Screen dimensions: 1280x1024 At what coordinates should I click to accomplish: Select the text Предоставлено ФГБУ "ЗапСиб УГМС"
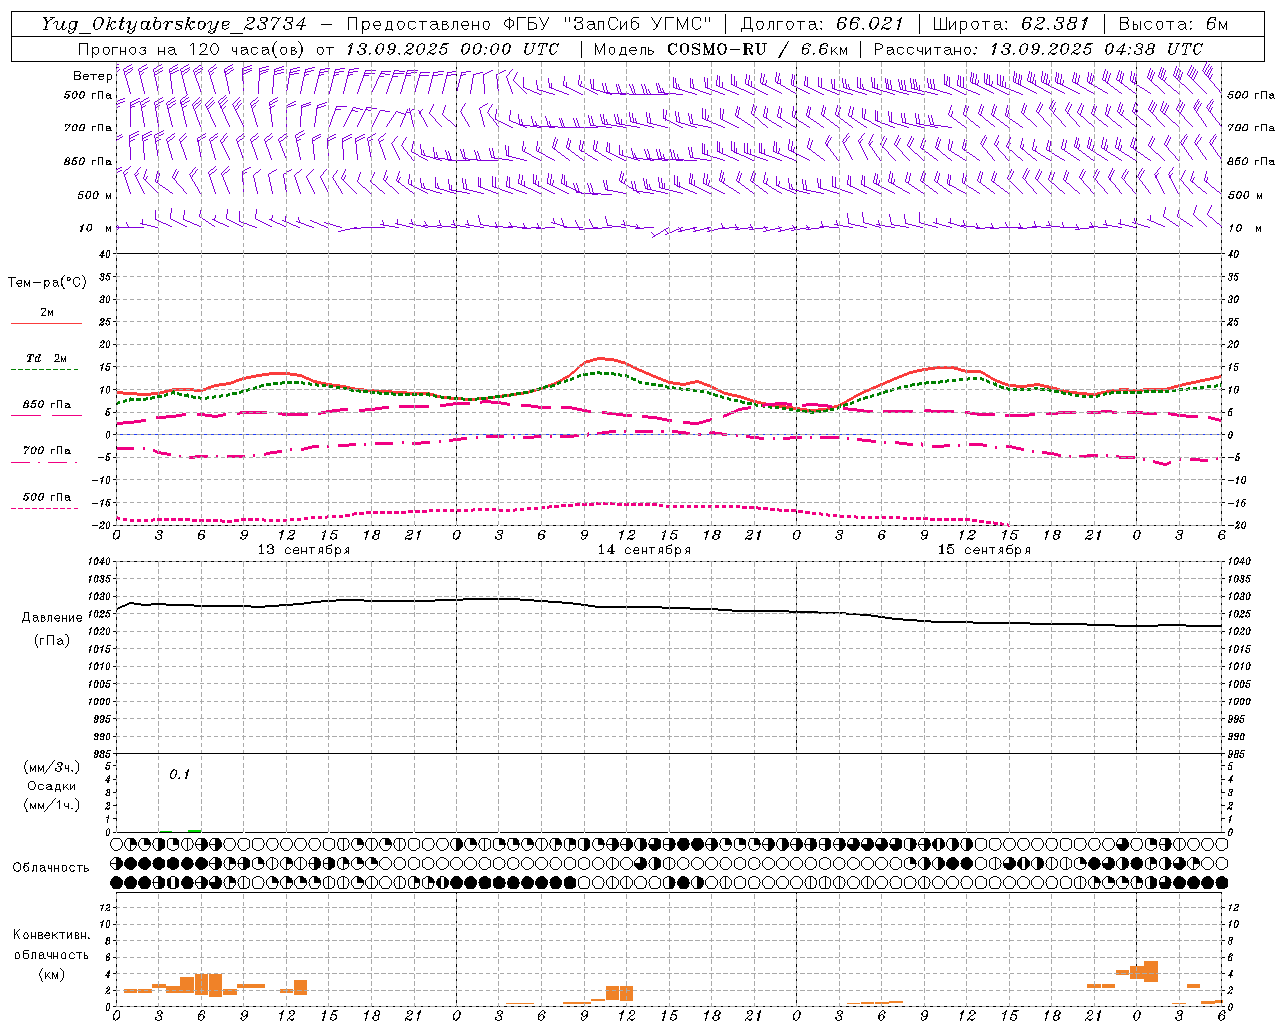[529, 24]
